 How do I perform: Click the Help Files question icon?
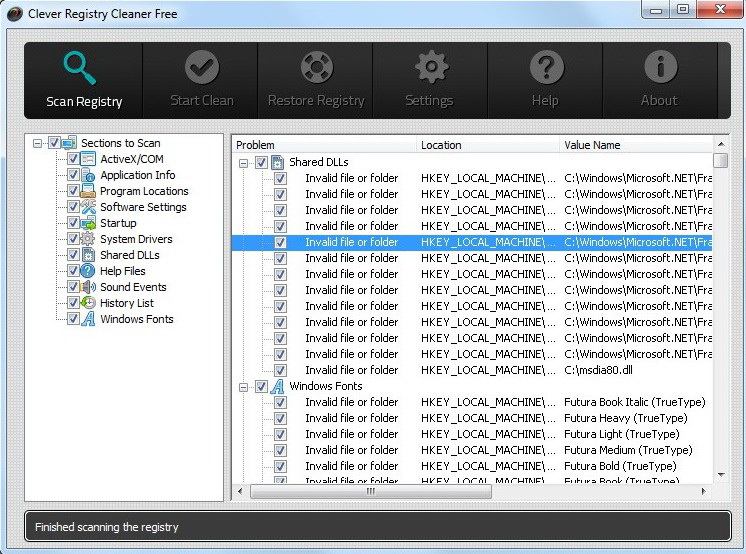[88, 271]
